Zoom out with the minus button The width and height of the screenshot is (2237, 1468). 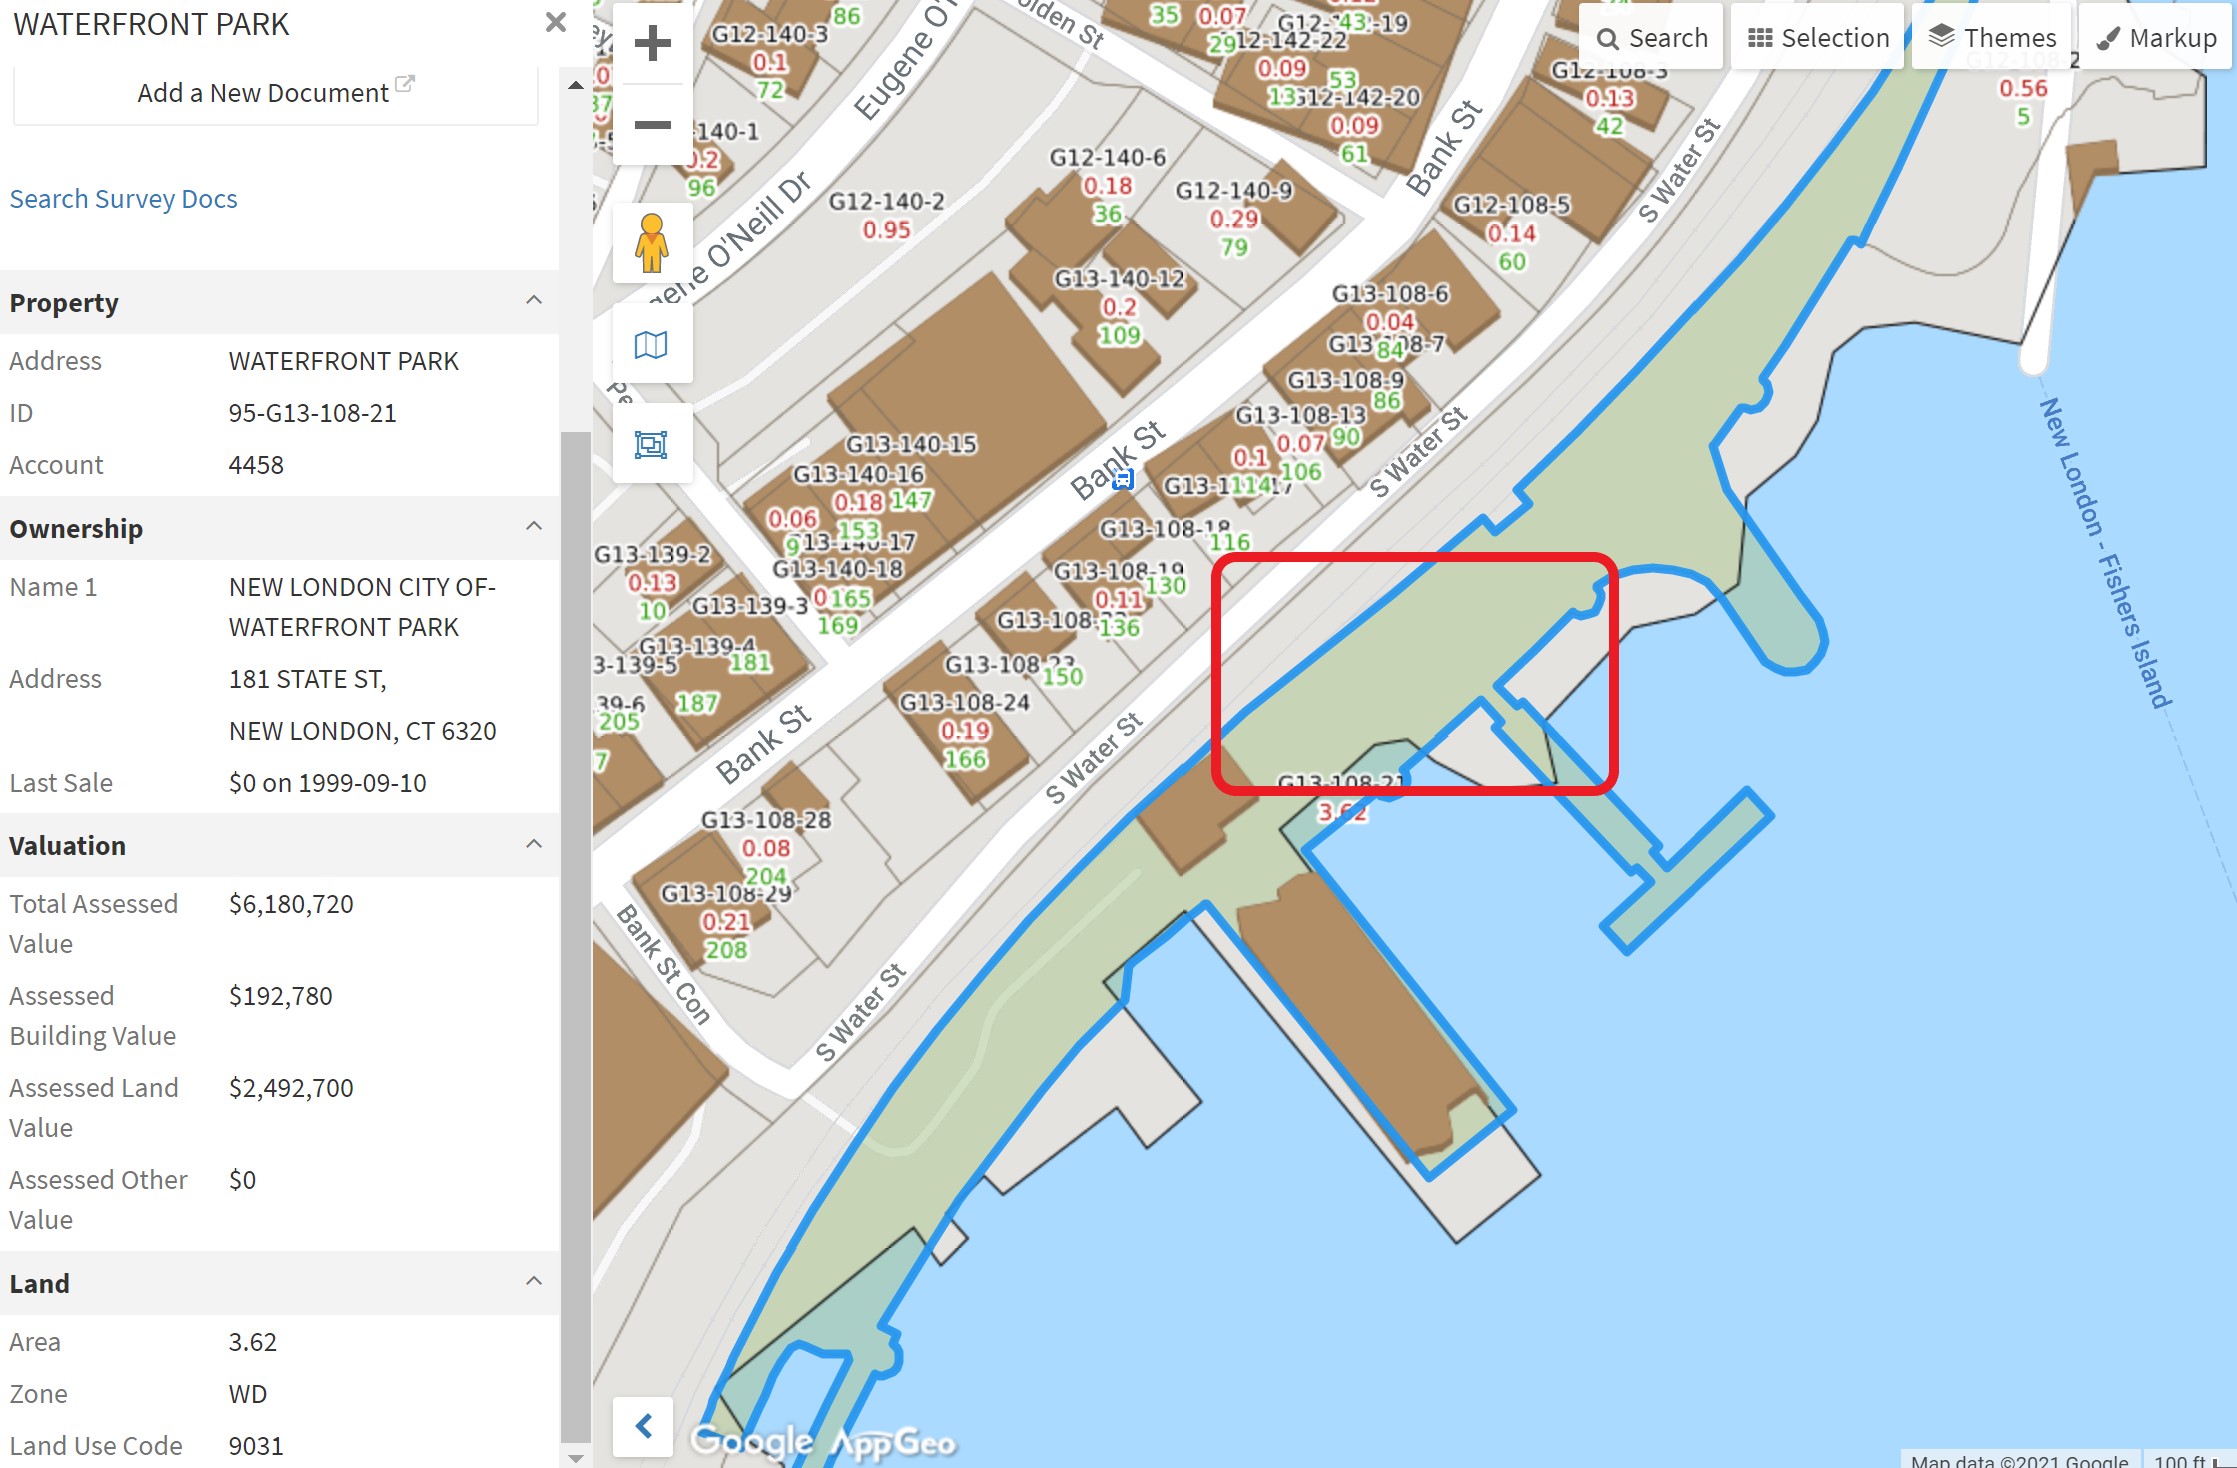pyautogui.click(x=653, y=125)
